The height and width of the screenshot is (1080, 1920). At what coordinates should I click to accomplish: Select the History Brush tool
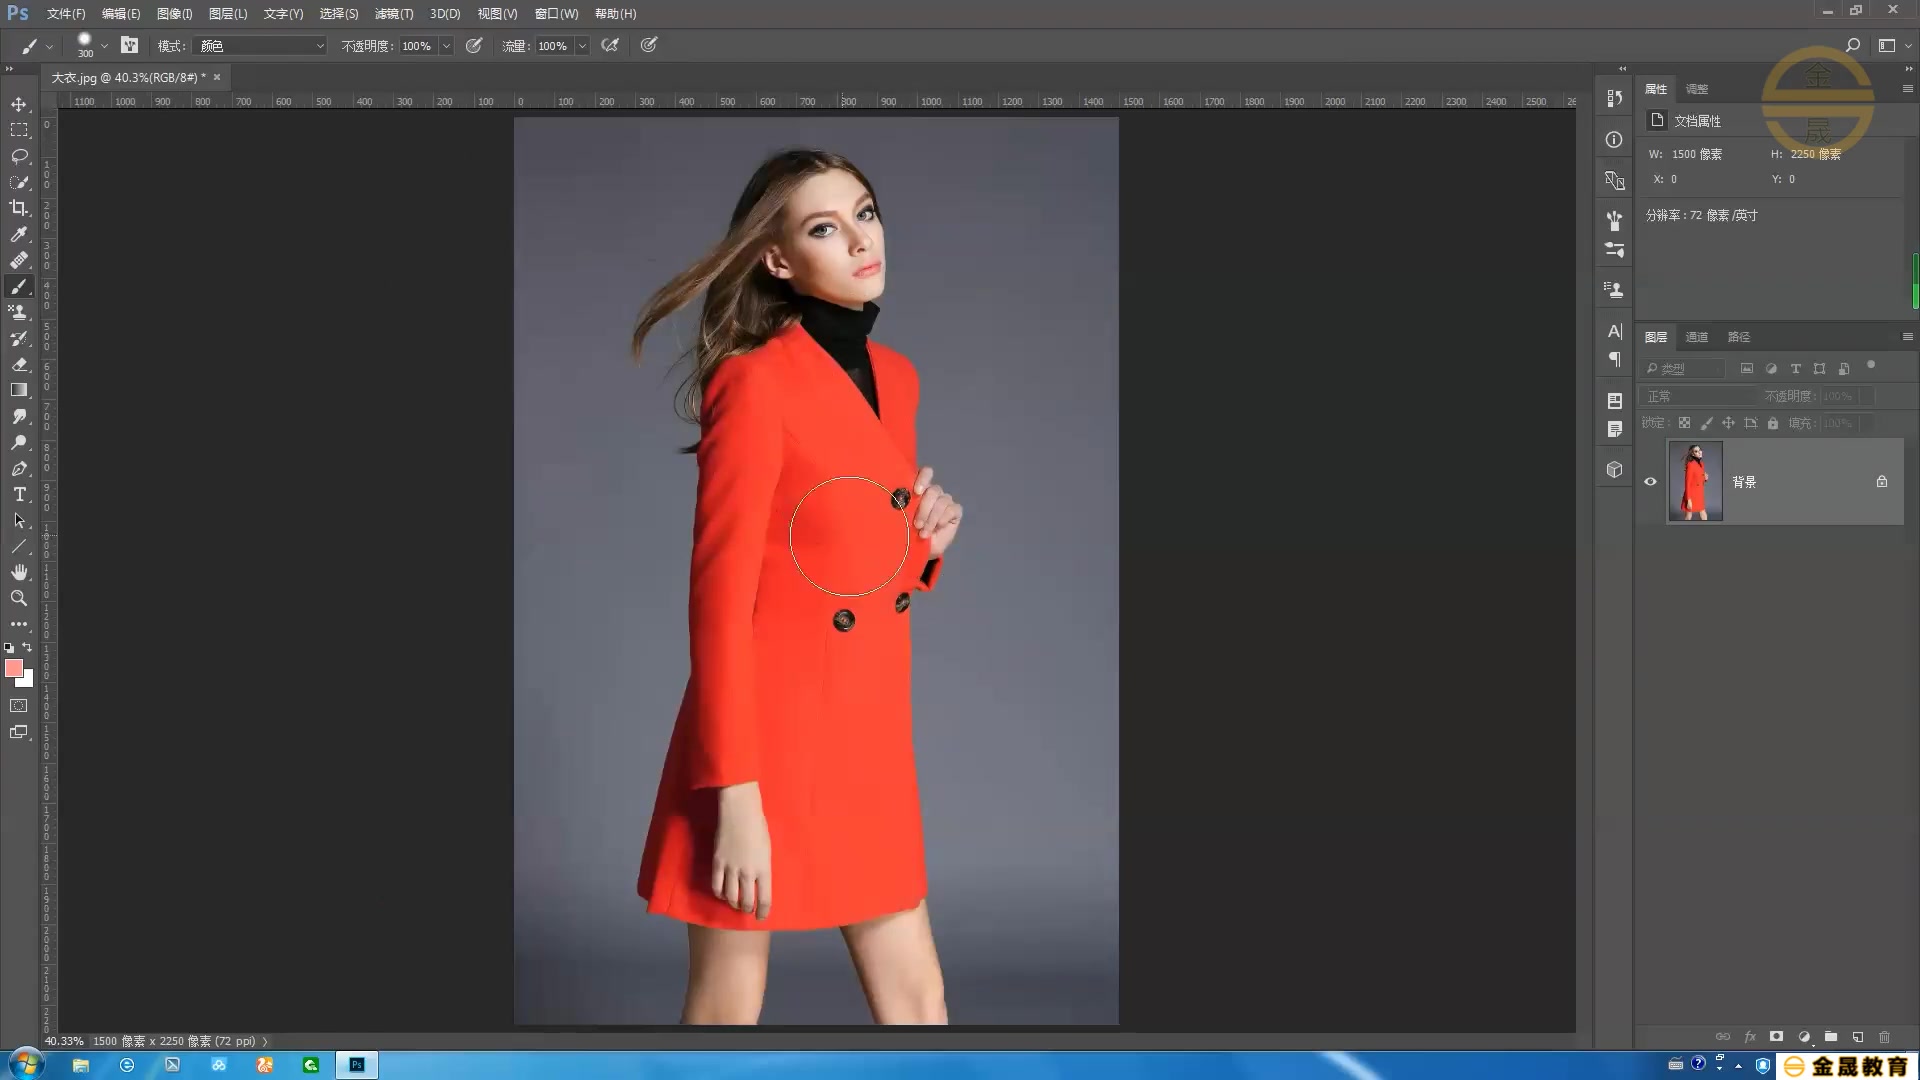[x=19, y=338]
